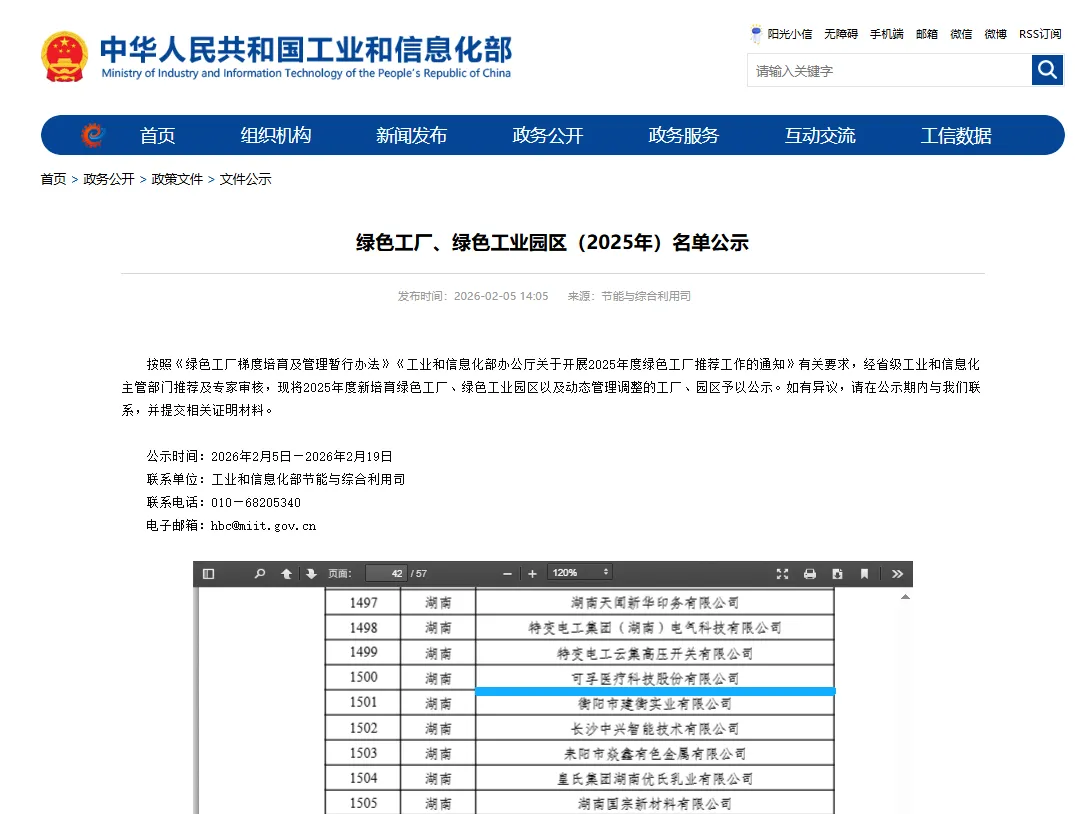Image resolution: width=1075 pixels, height=814 pixels.
Task: Click the PDF zoom out minus button
Action: (x=508, y=574)
